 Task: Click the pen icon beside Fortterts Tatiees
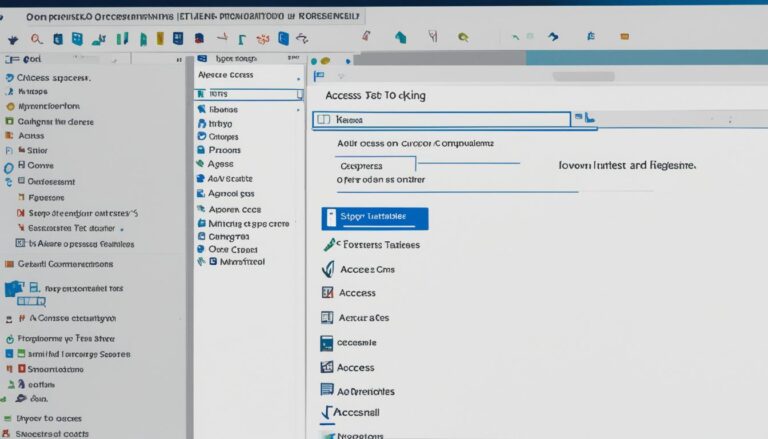coord(327,244)
